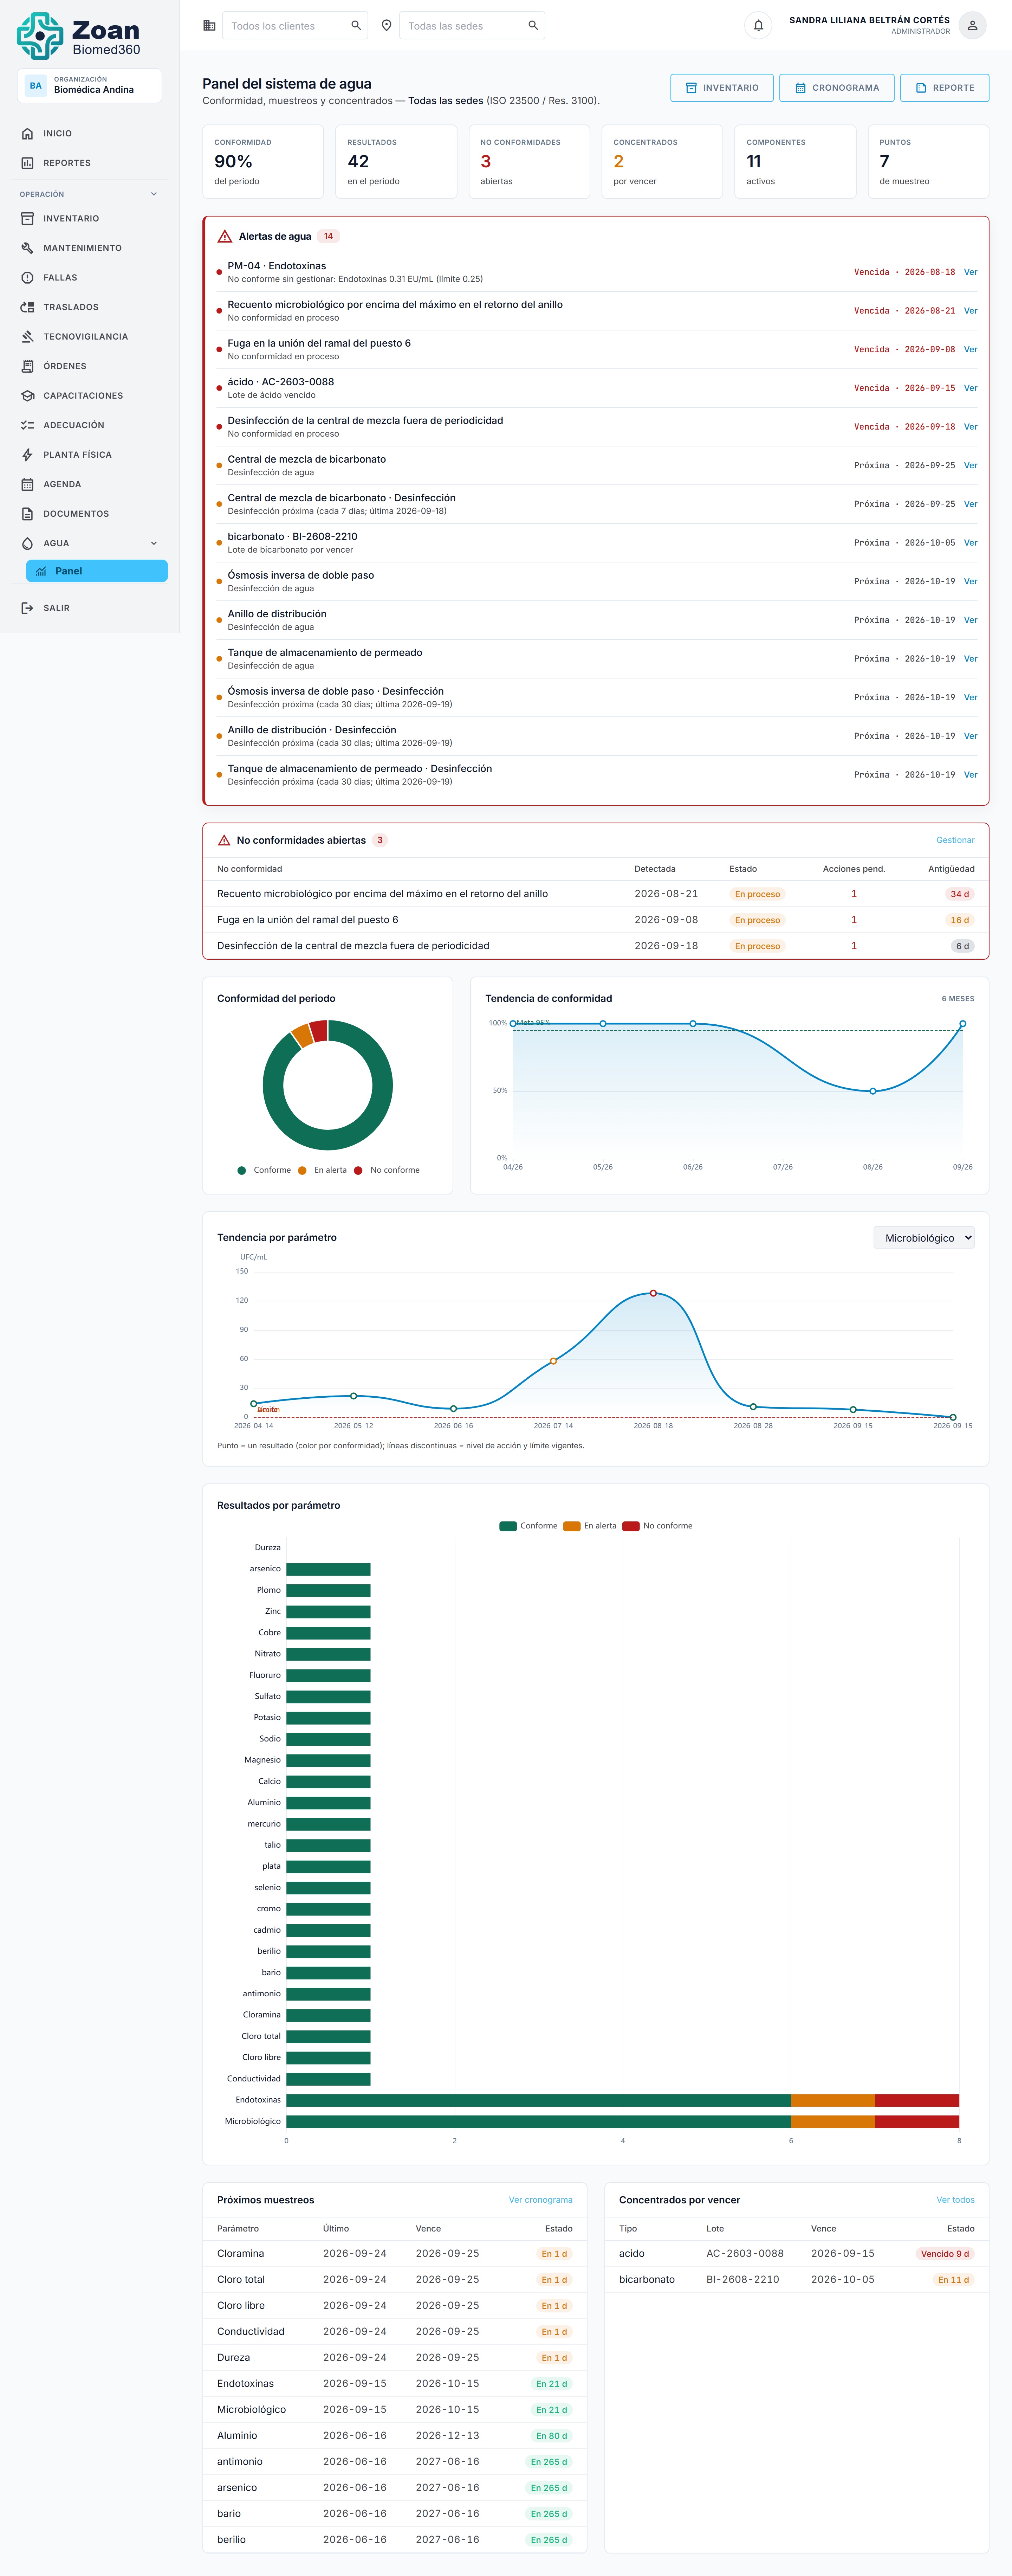Click the Salir logout icon
This screenshot has width=1012, height=2576.
point(27,608)
